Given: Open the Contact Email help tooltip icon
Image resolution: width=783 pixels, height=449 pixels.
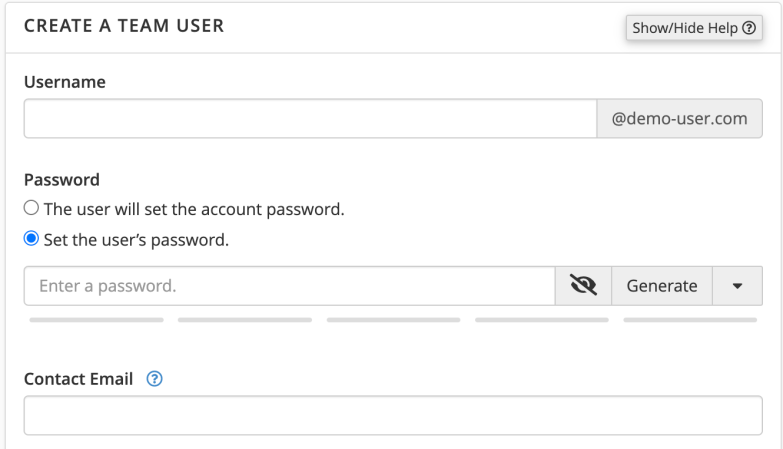Looking at the screenshot, I should point(154,379).
